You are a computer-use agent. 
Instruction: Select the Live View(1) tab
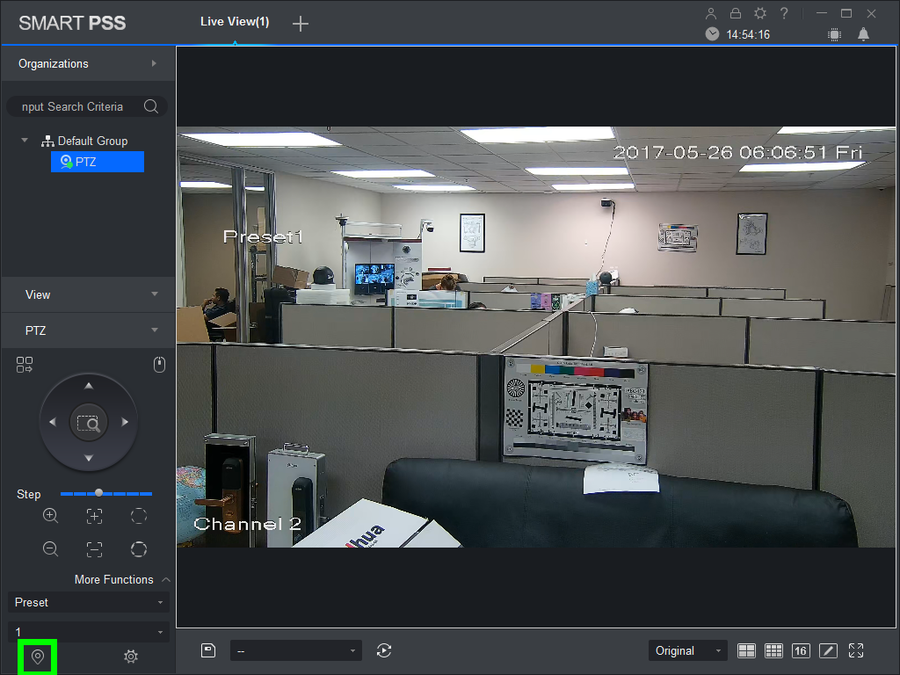(x=234, y=22)
